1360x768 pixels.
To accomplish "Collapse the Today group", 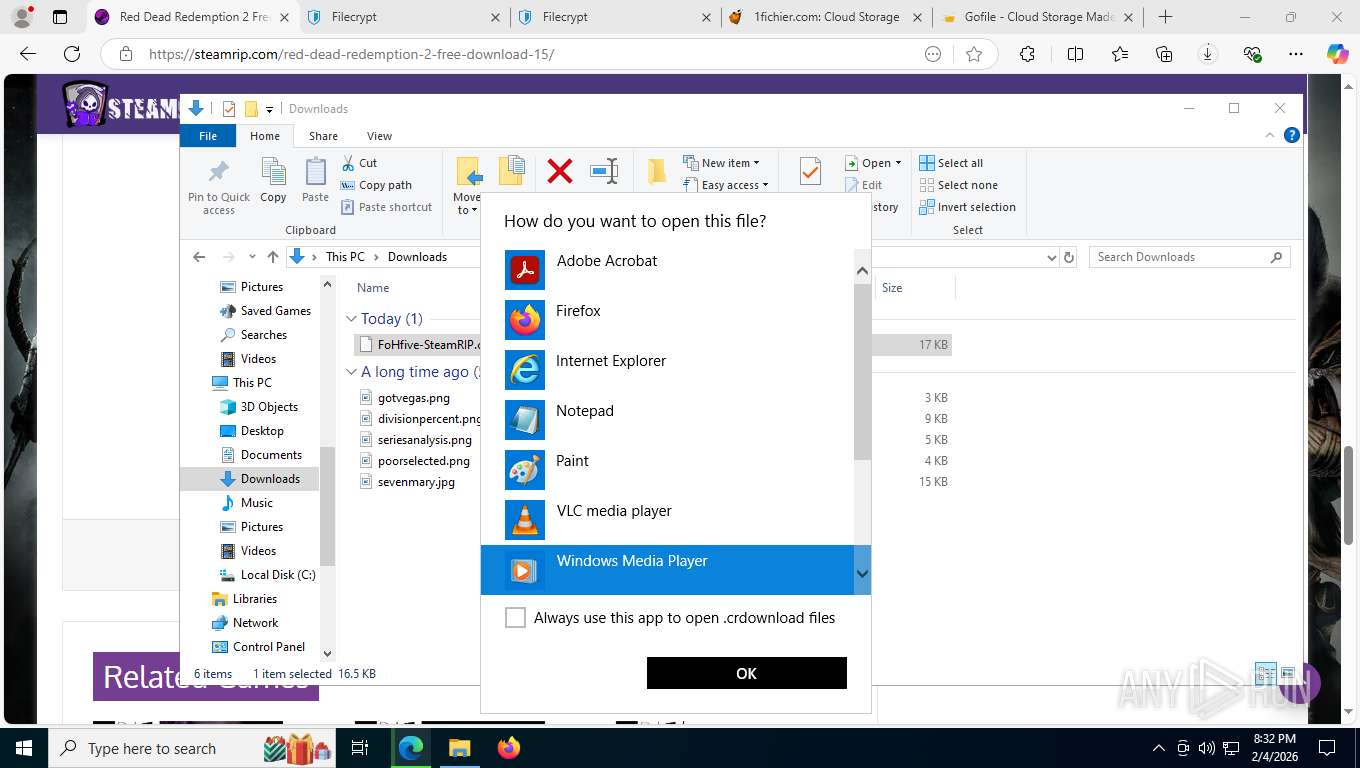I will point(351,319).
